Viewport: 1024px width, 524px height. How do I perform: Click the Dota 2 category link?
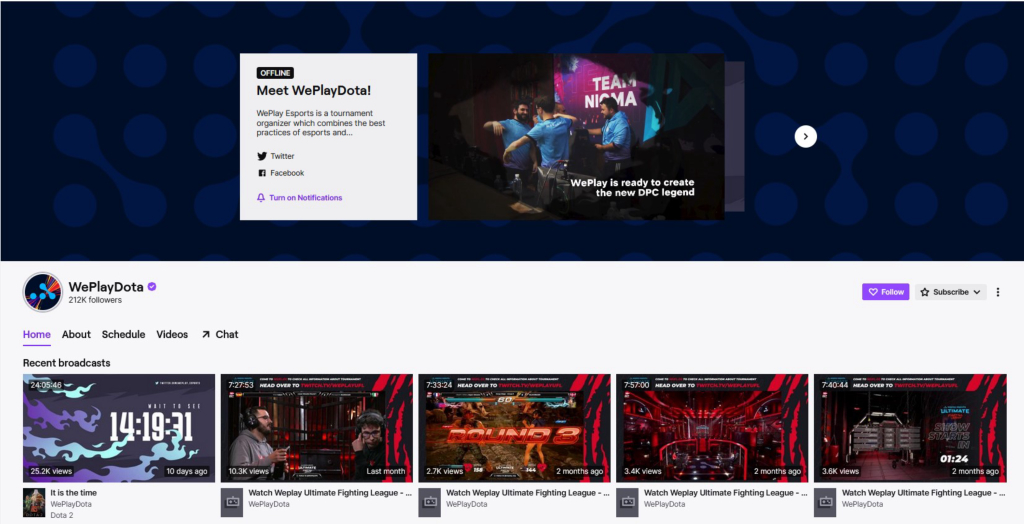tap(62, 515)
